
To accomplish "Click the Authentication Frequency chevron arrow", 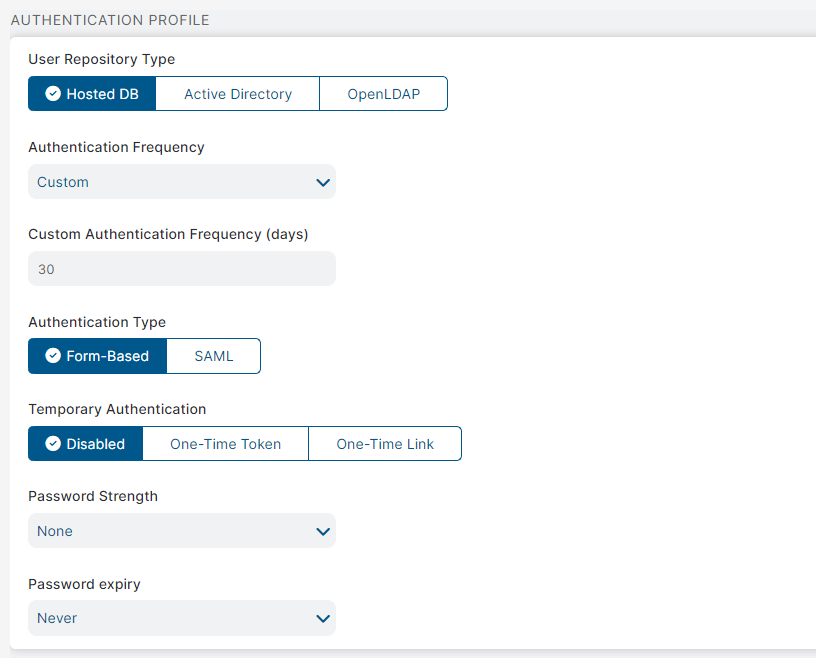I will (x=322, y=182).
